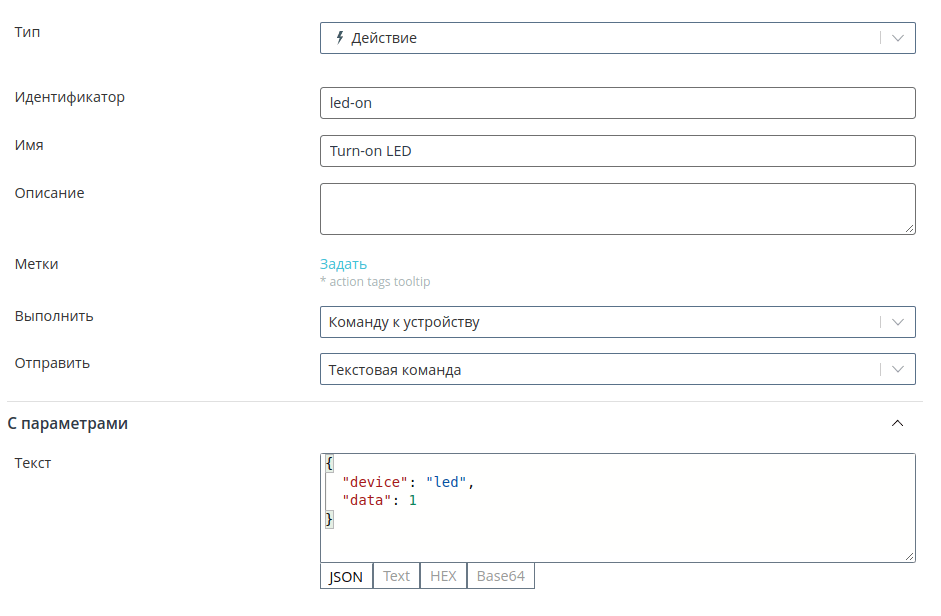Select the Команду к устройству combo box
The width and height of the screenshot is (941, 616).
[x=618, y=322]
